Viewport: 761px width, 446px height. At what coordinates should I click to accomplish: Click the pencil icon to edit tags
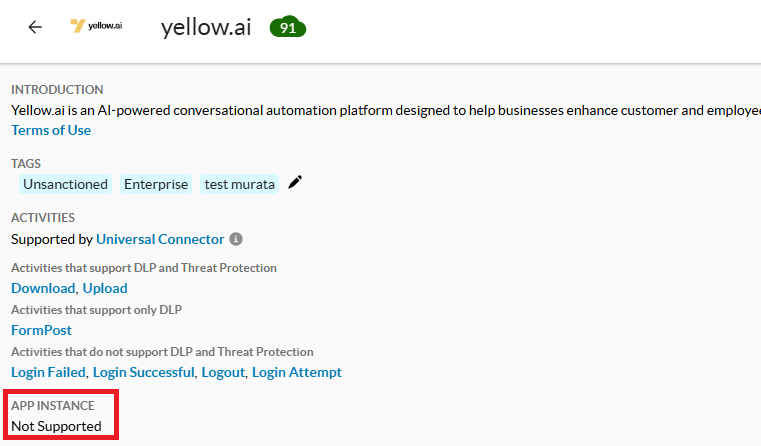click(x=295, y=182)
